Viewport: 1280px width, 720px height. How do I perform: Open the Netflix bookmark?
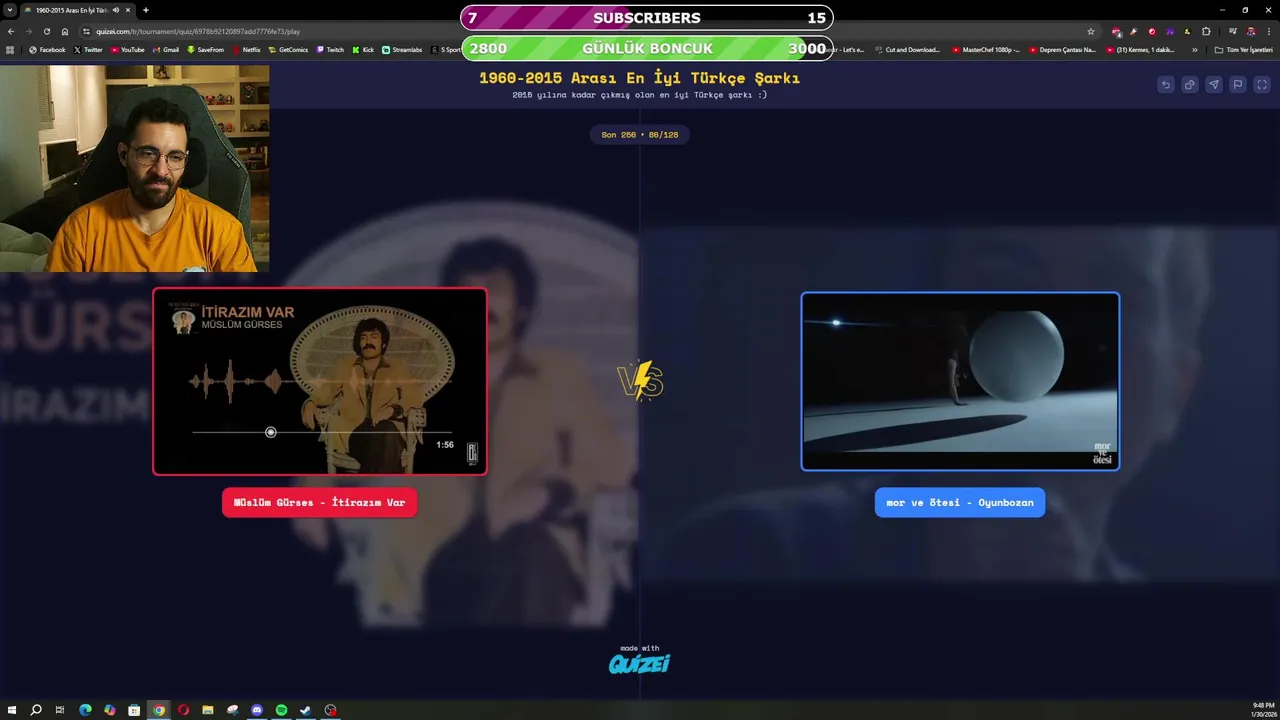pyautogui.click(x=246, y=50)
